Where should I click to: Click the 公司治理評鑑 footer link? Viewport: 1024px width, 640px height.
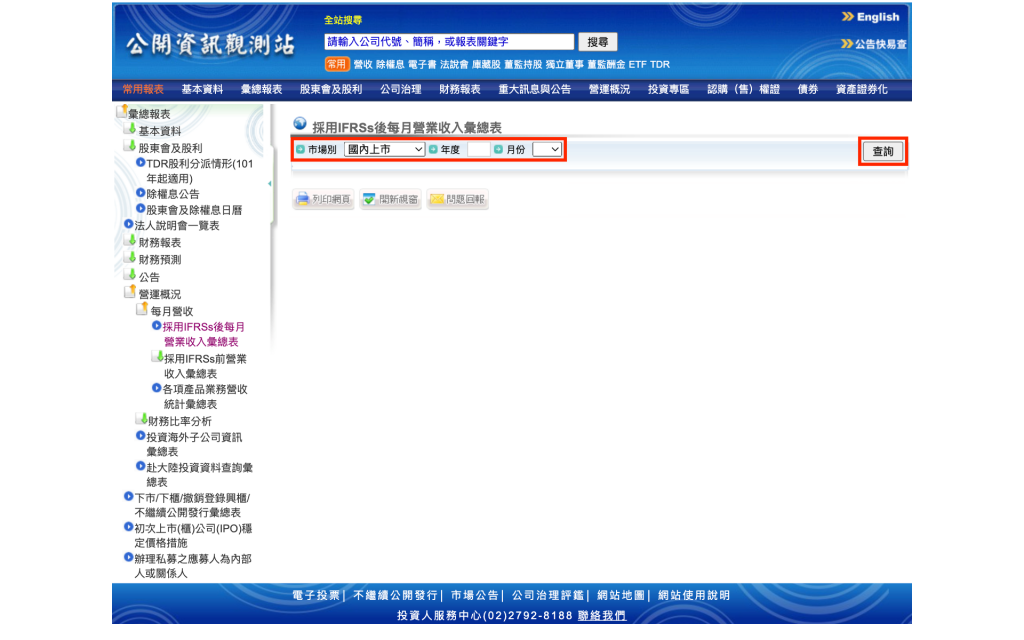coord(548,596)
